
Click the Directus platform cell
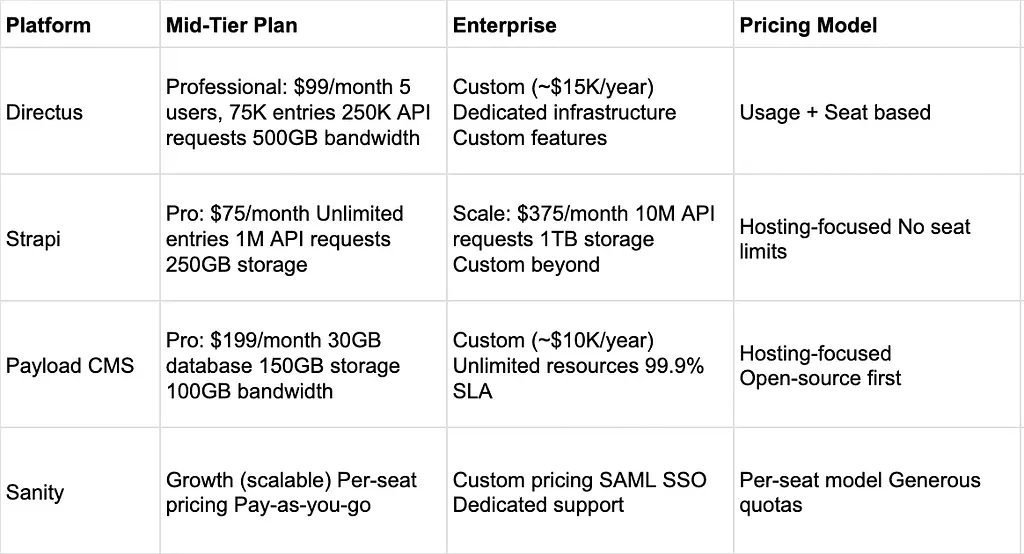(x=44, y=112)
